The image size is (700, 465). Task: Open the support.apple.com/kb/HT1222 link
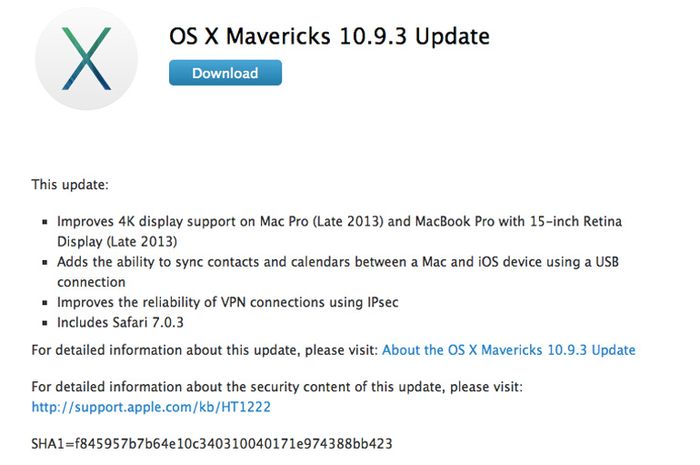point(151,407)
